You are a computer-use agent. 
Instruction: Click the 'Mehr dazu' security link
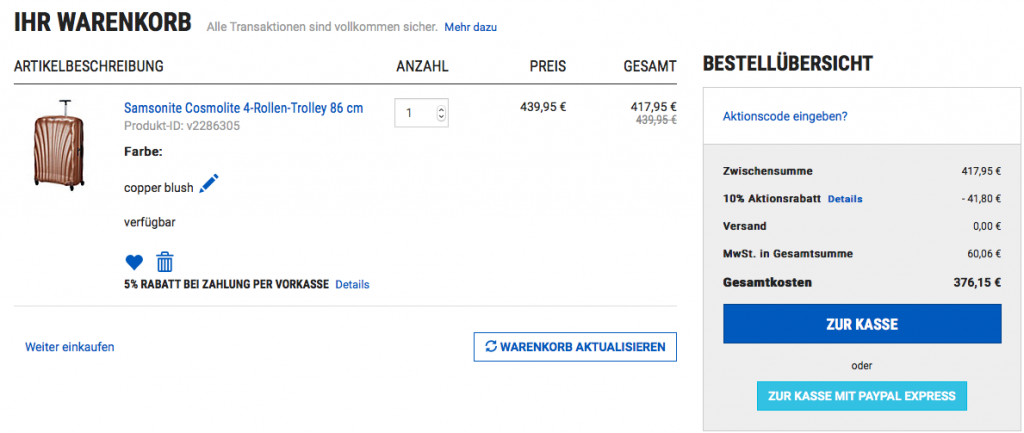click(x=470, y=27)
